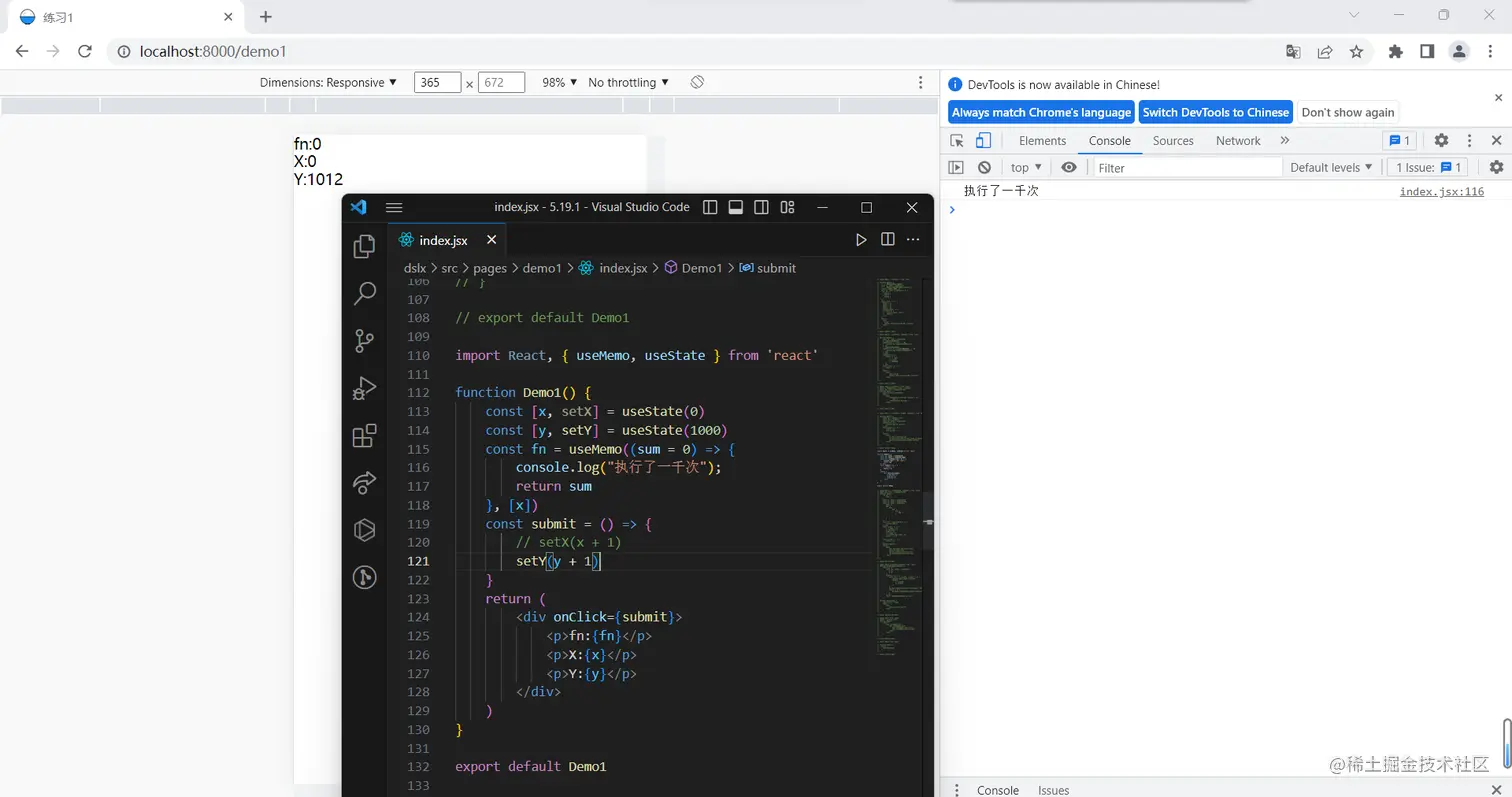The width and height of the screenshot is (1512, 797).
Task: Open the Extensions view in VS Code
Action: pos(365,436)
